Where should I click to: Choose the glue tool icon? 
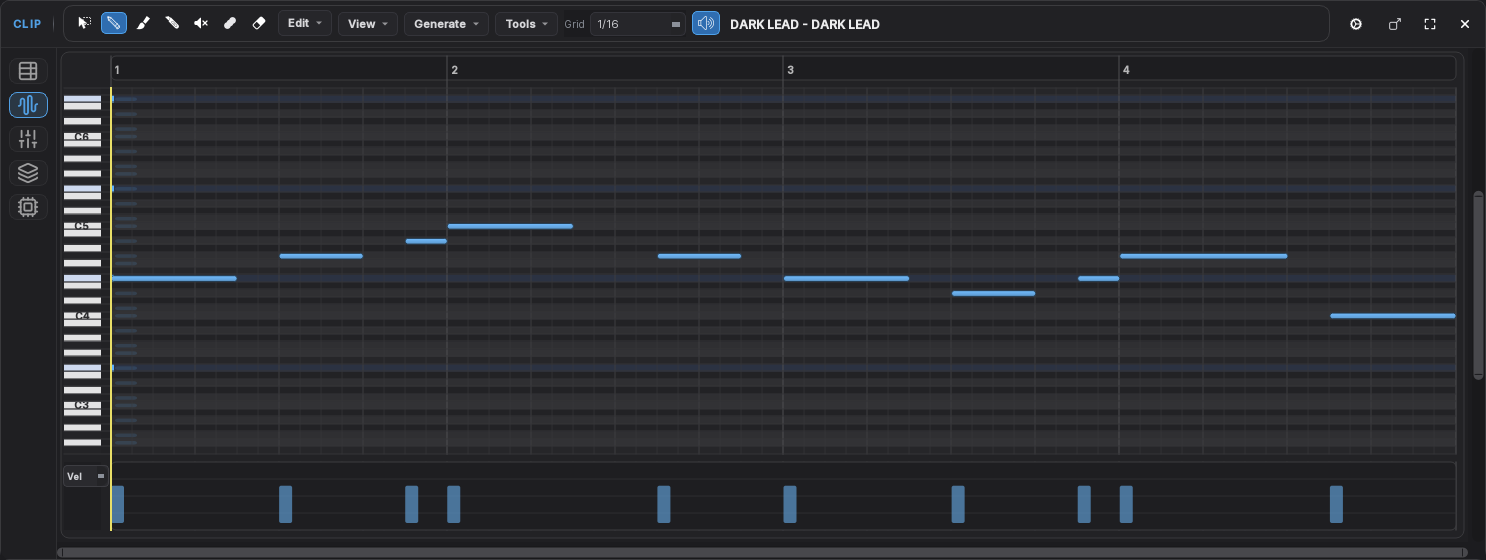coord(230,23)
